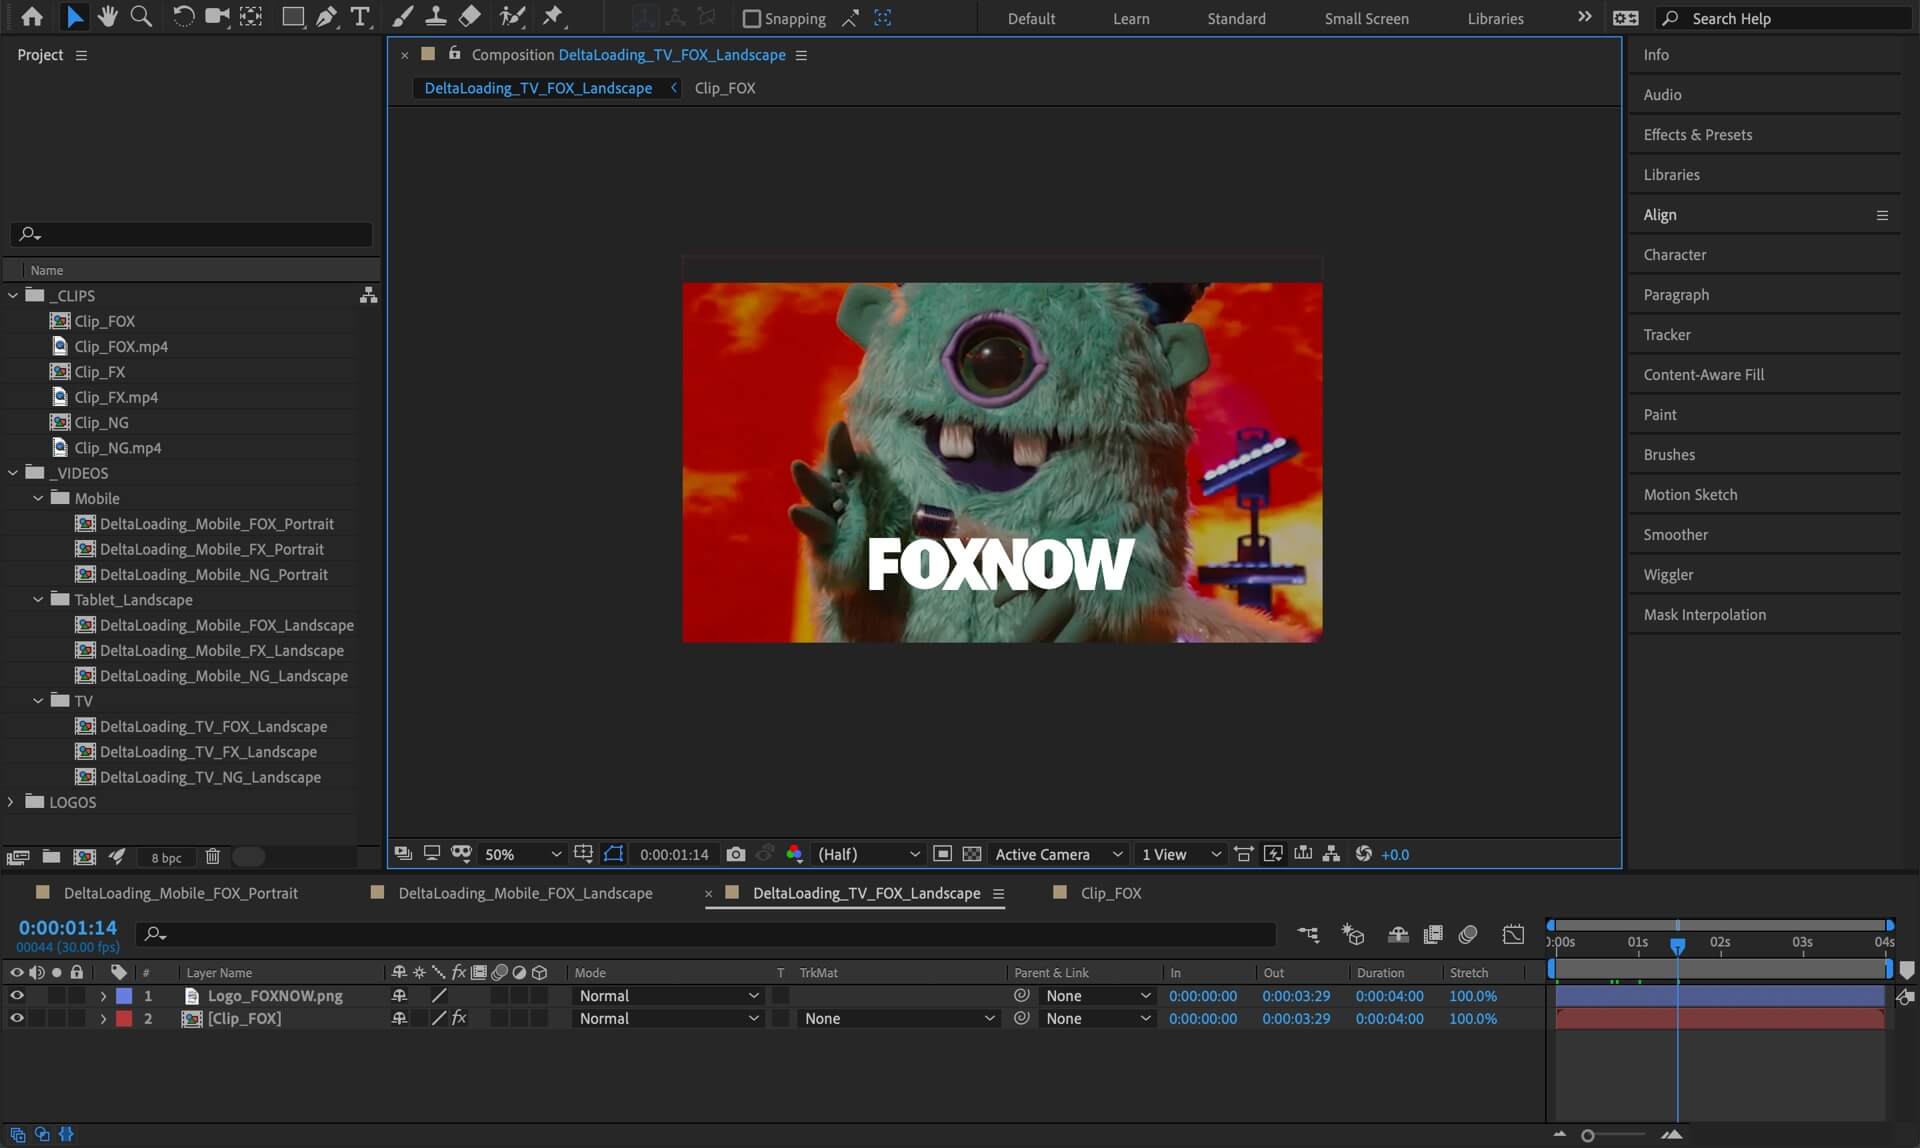Open the Graph Editor in the timeline
This screenshot has width=1920, height=1148.
pos(1513,934)
